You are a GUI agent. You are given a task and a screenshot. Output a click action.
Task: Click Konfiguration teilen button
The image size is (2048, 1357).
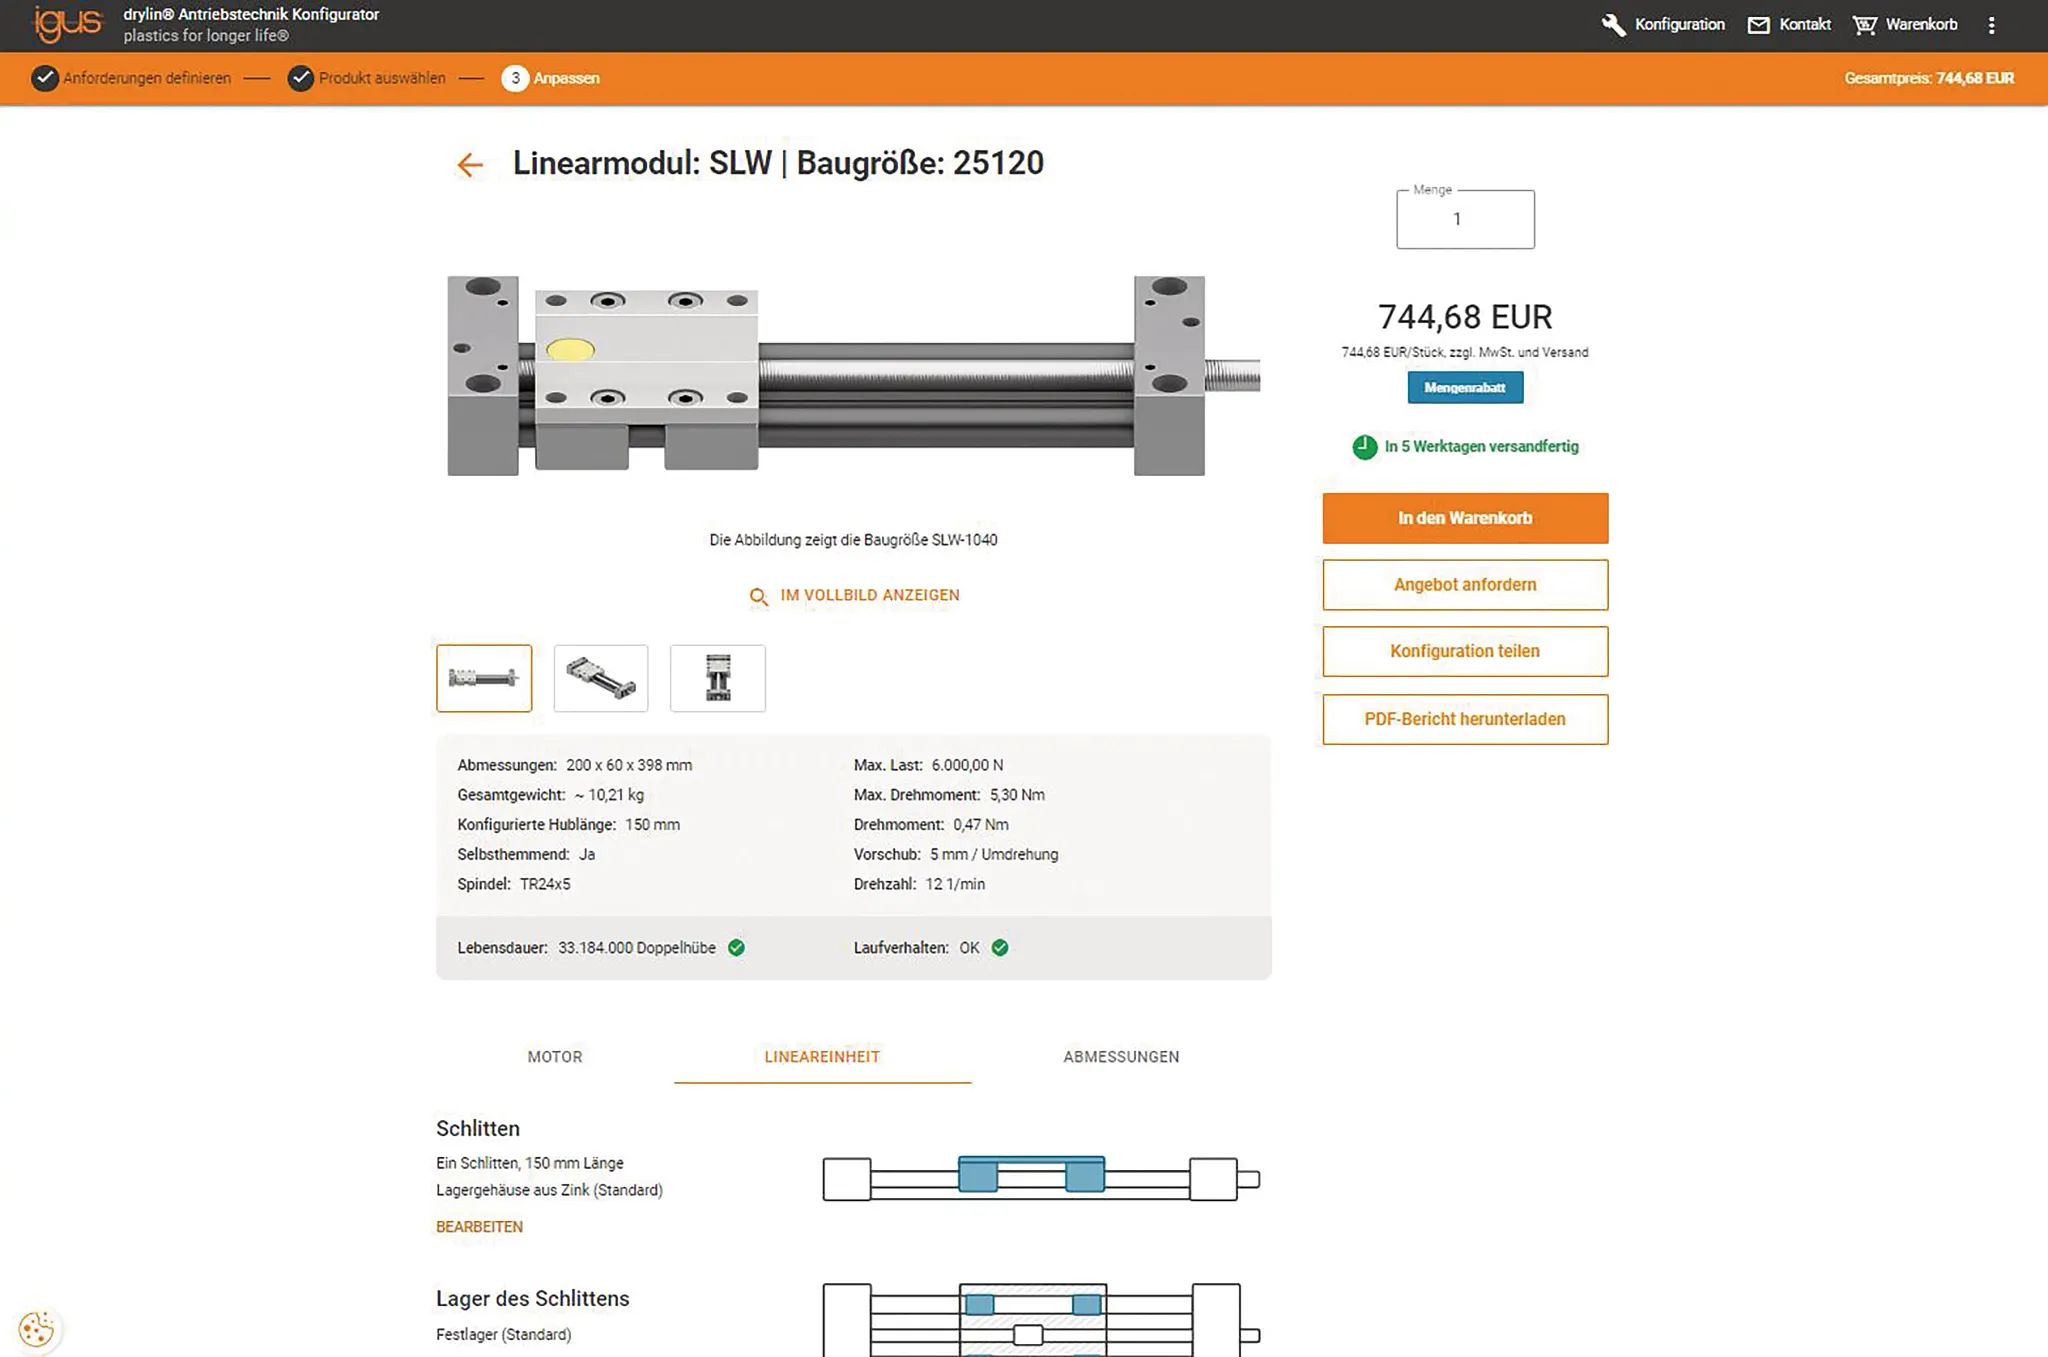pyautogui.click(x=1465, y=651)
